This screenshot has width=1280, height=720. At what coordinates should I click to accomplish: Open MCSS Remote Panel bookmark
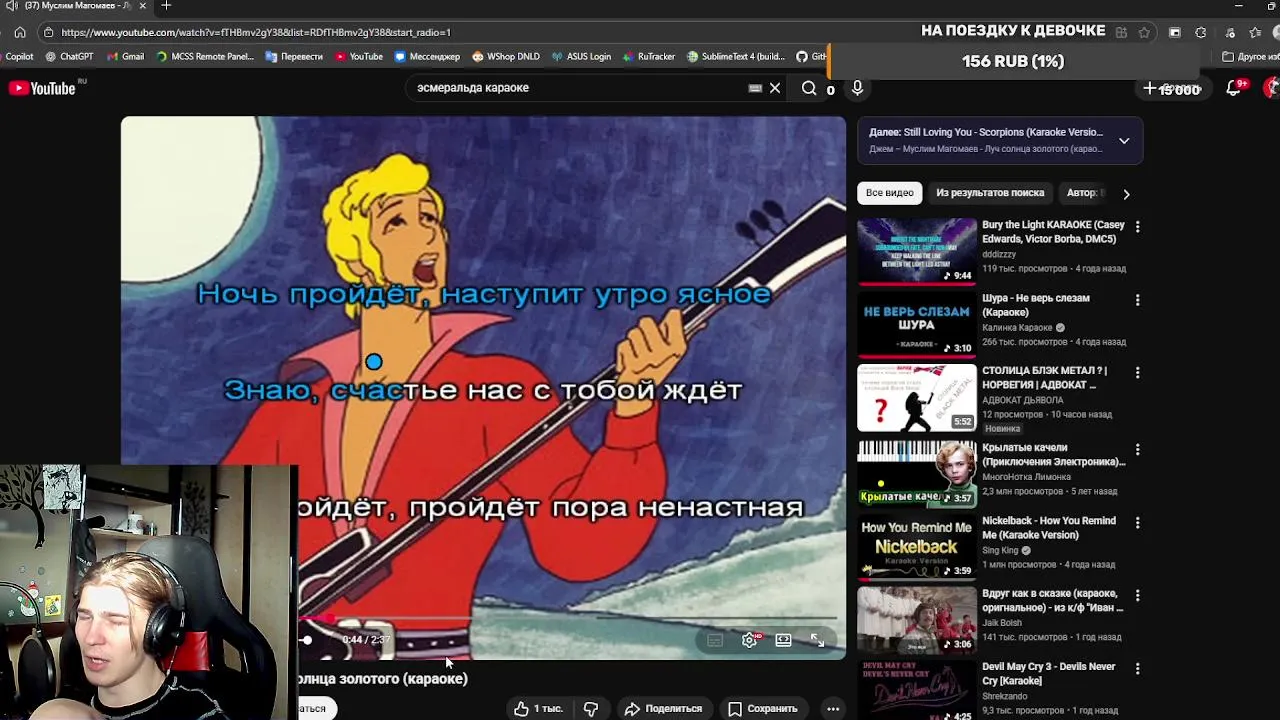point(205,57)
